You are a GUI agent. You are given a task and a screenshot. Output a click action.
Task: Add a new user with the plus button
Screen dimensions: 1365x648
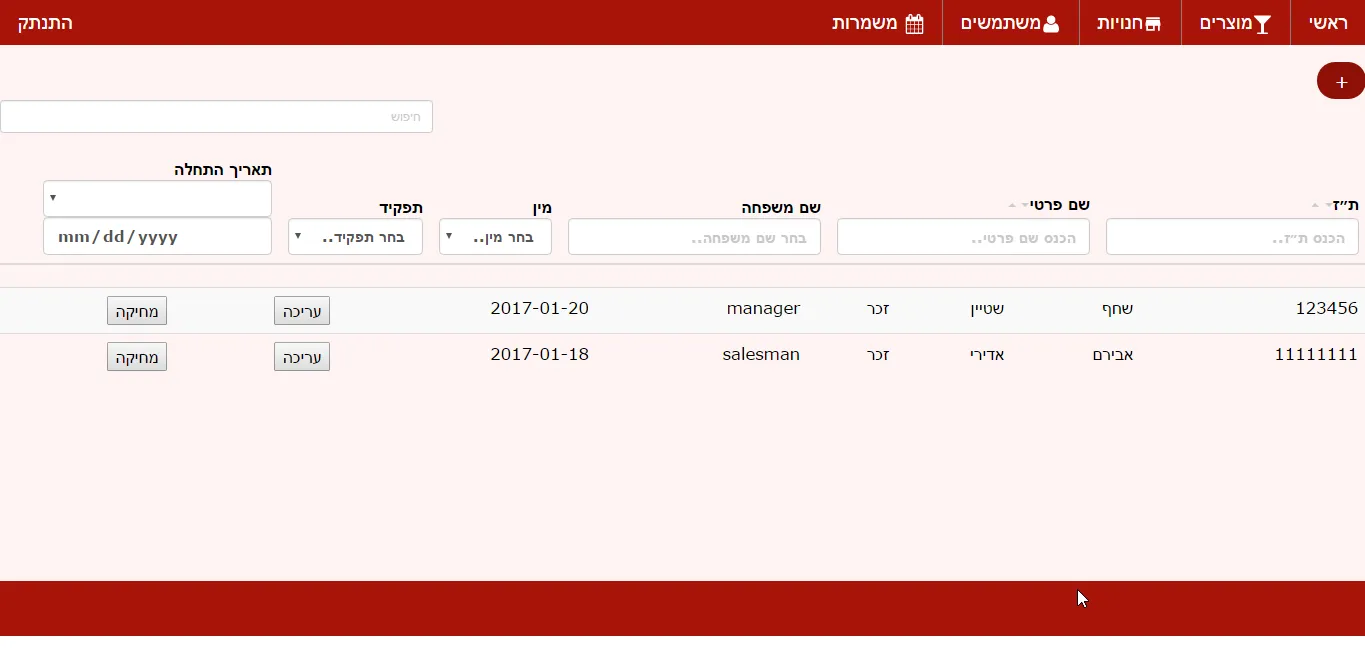click(x=1341, y=81)
